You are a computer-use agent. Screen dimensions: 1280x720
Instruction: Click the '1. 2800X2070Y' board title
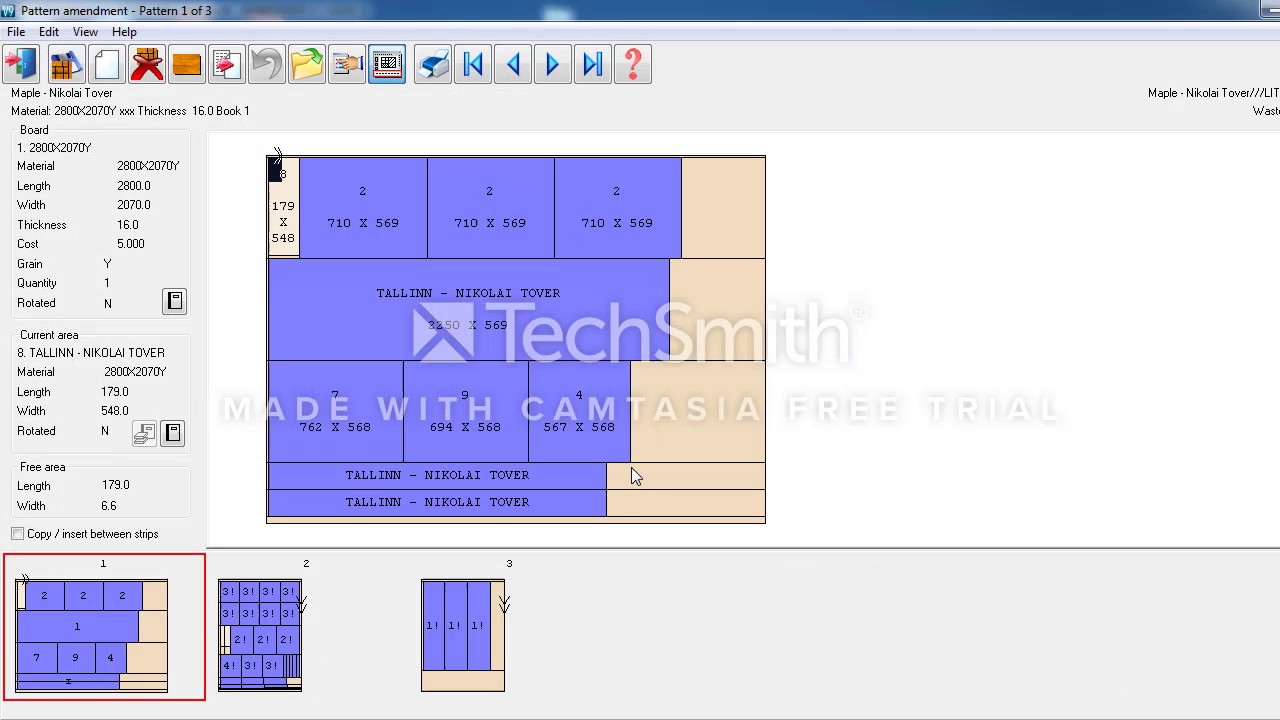pyautogui.click(x=54, y=148)
